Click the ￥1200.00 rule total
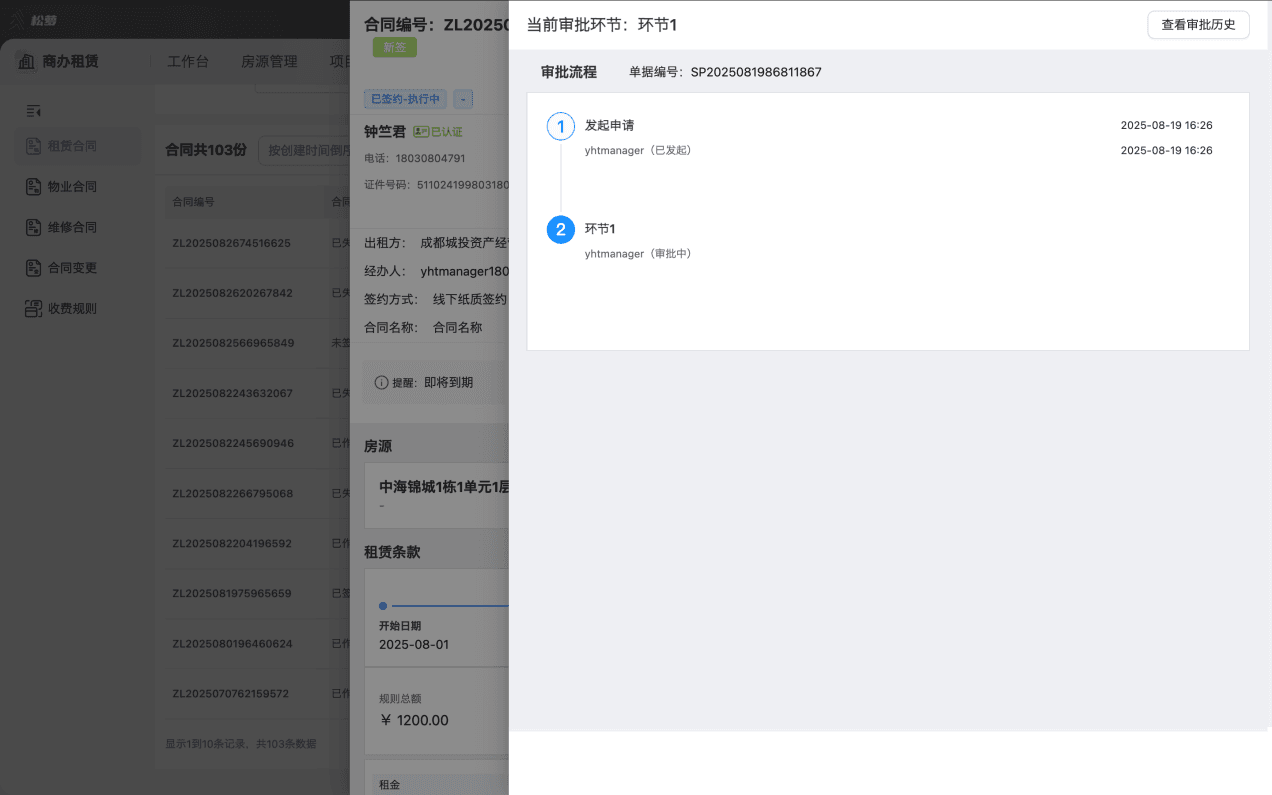This screenshot has height=795, width=1272. point(414,720)
